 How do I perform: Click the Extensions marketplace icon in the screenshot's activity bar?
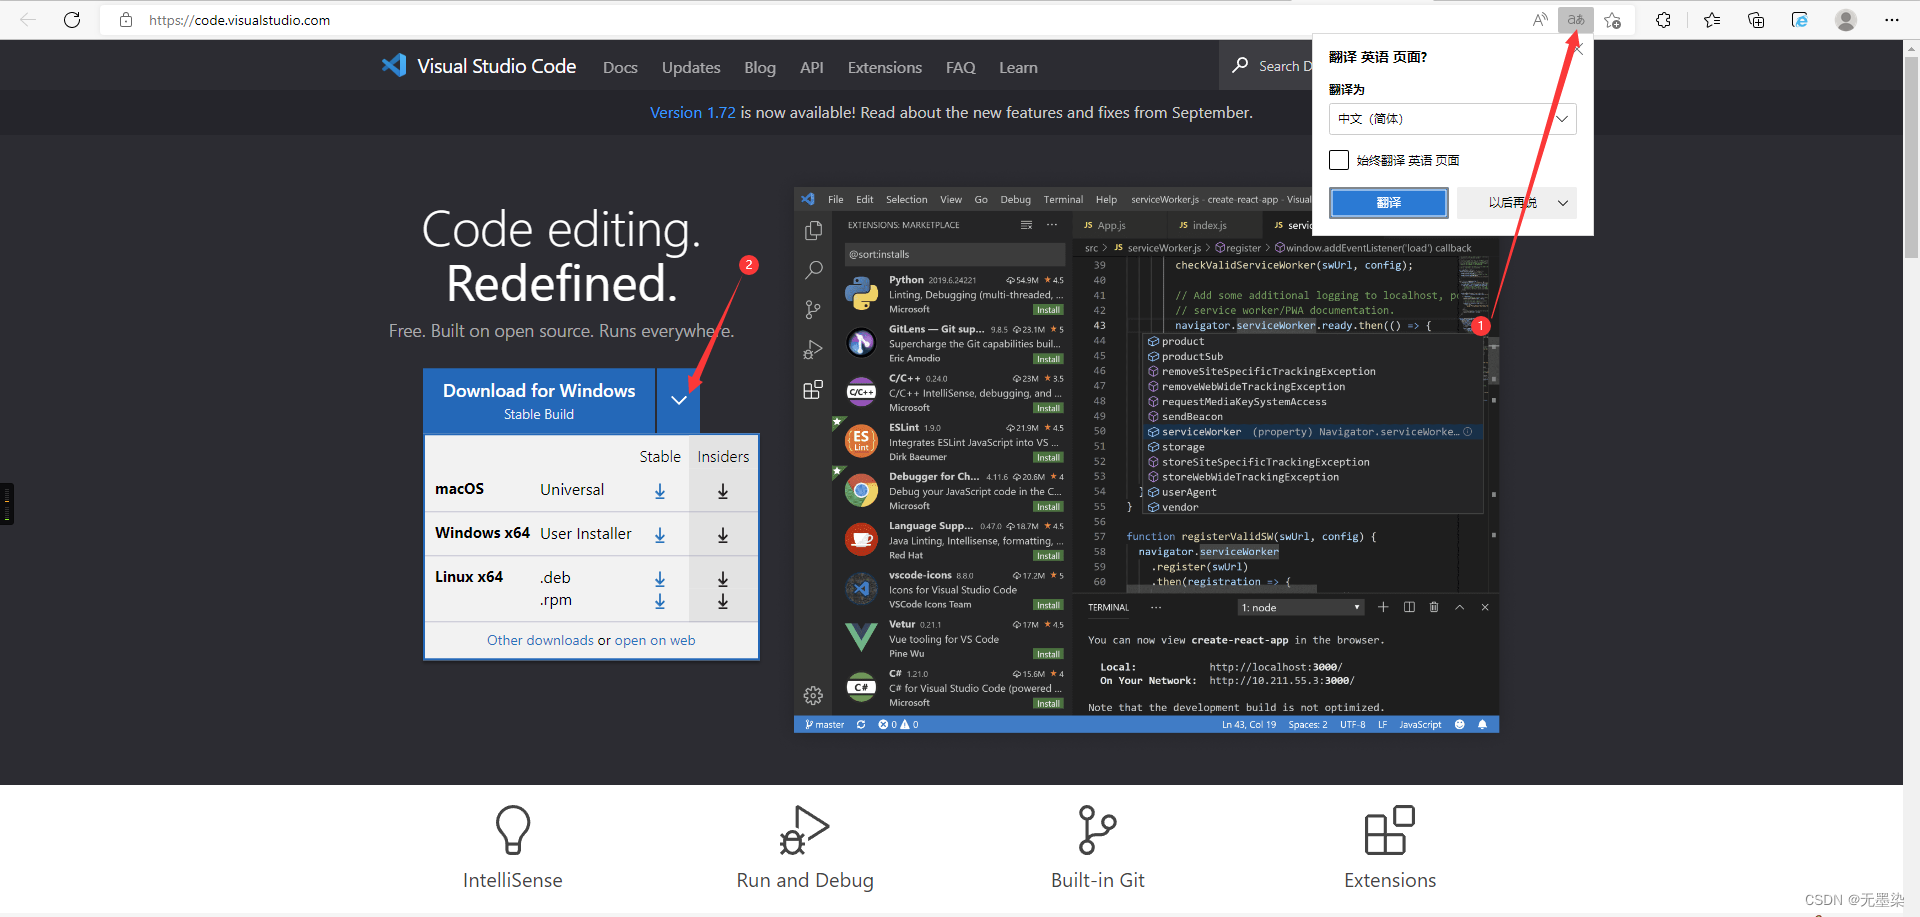click(813, 390)
